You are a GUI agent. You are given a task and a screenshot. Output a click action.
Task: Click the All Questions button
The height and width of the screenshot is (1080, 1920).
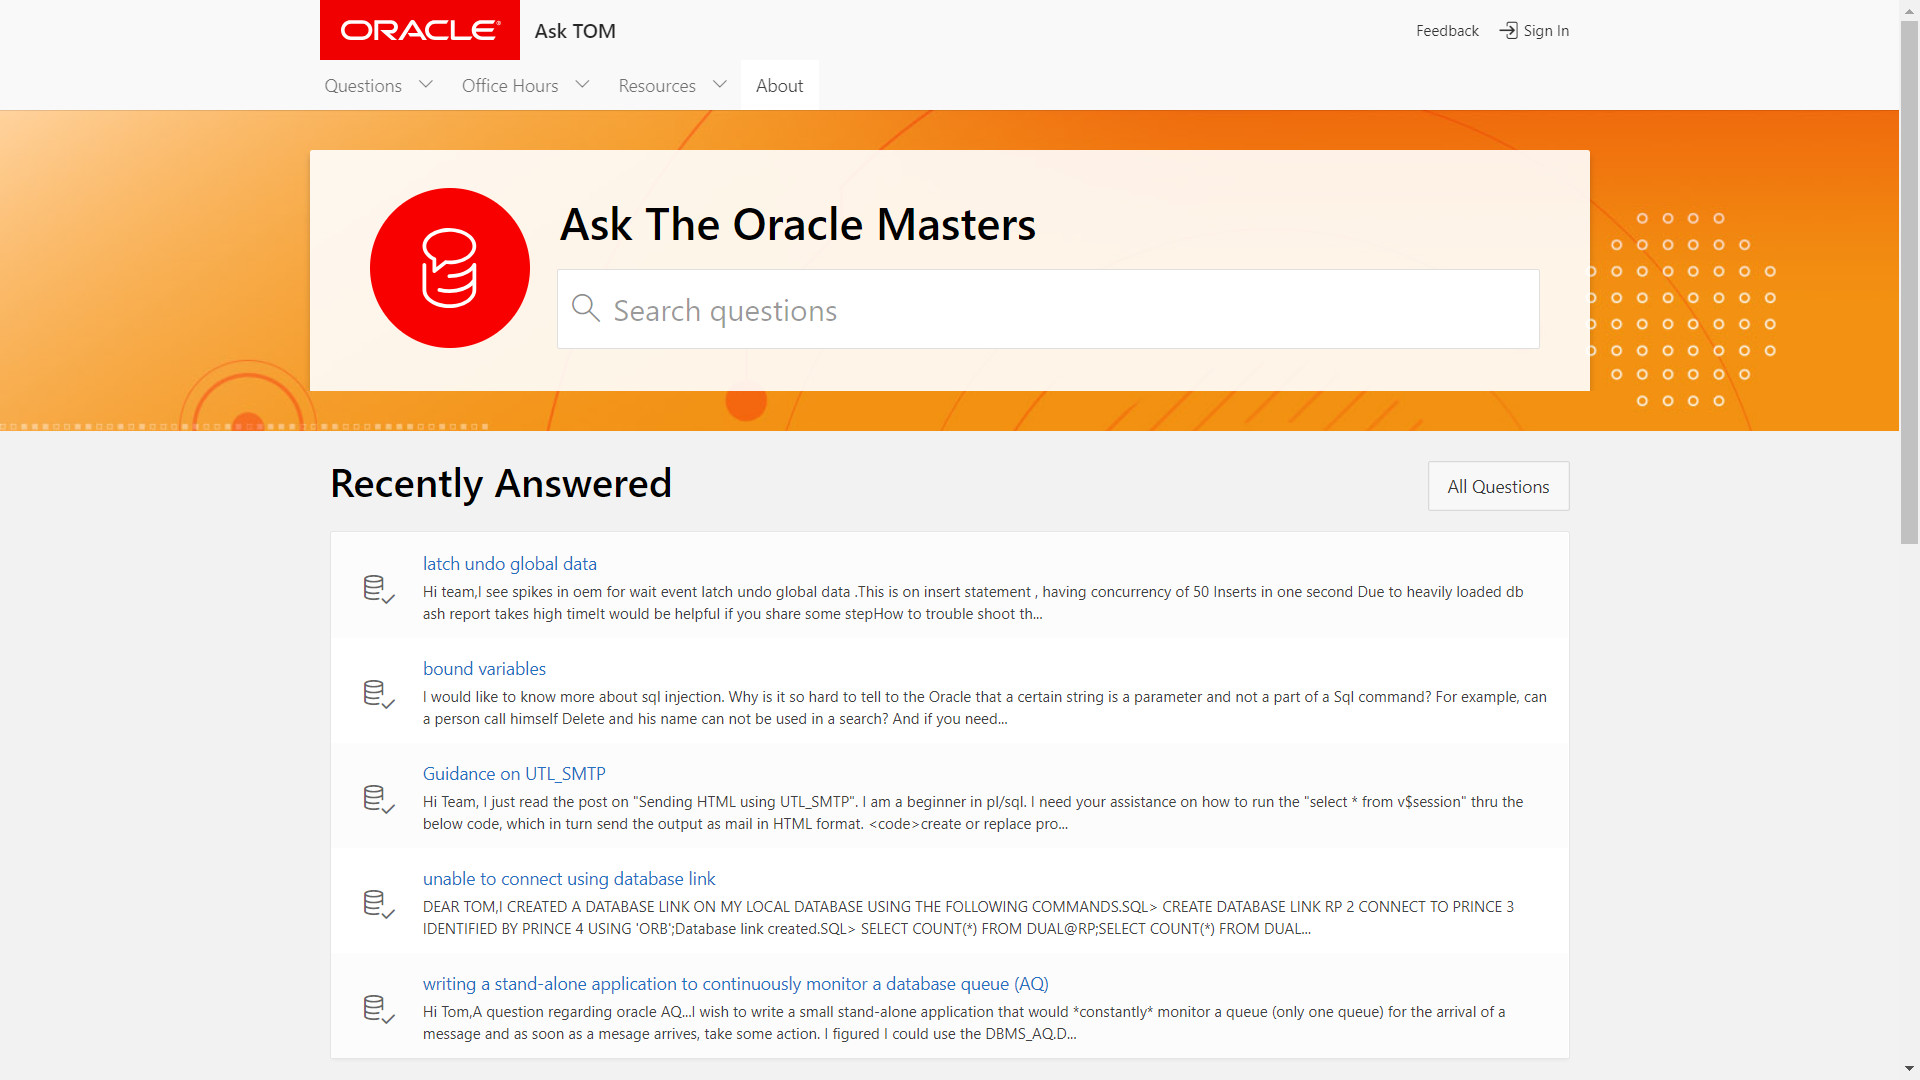point(1498,486)
